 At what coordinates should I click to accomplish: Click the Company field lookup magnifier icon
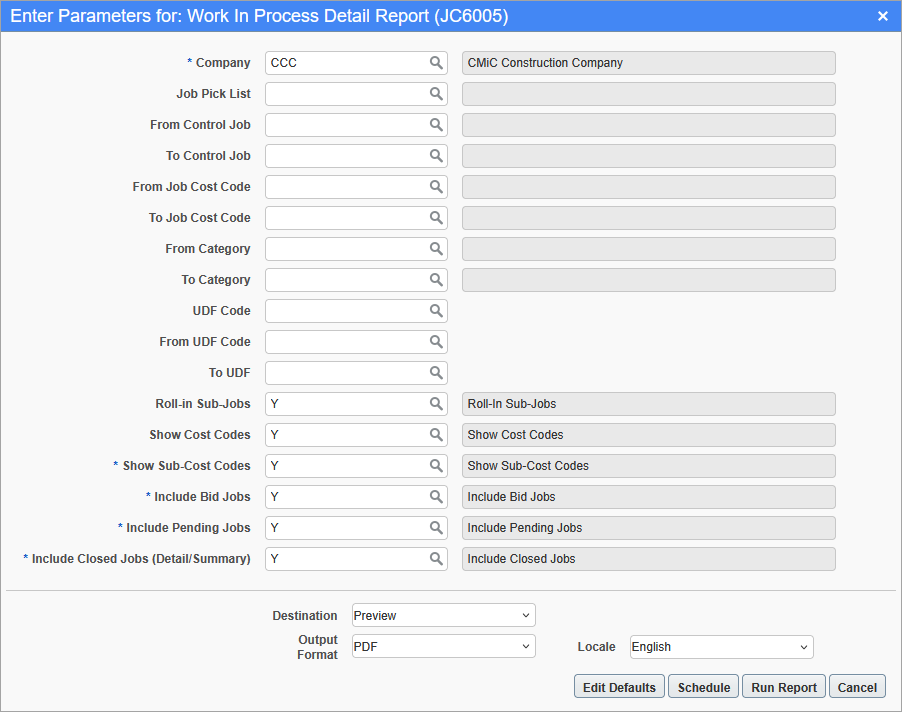(x=436, y=63)
